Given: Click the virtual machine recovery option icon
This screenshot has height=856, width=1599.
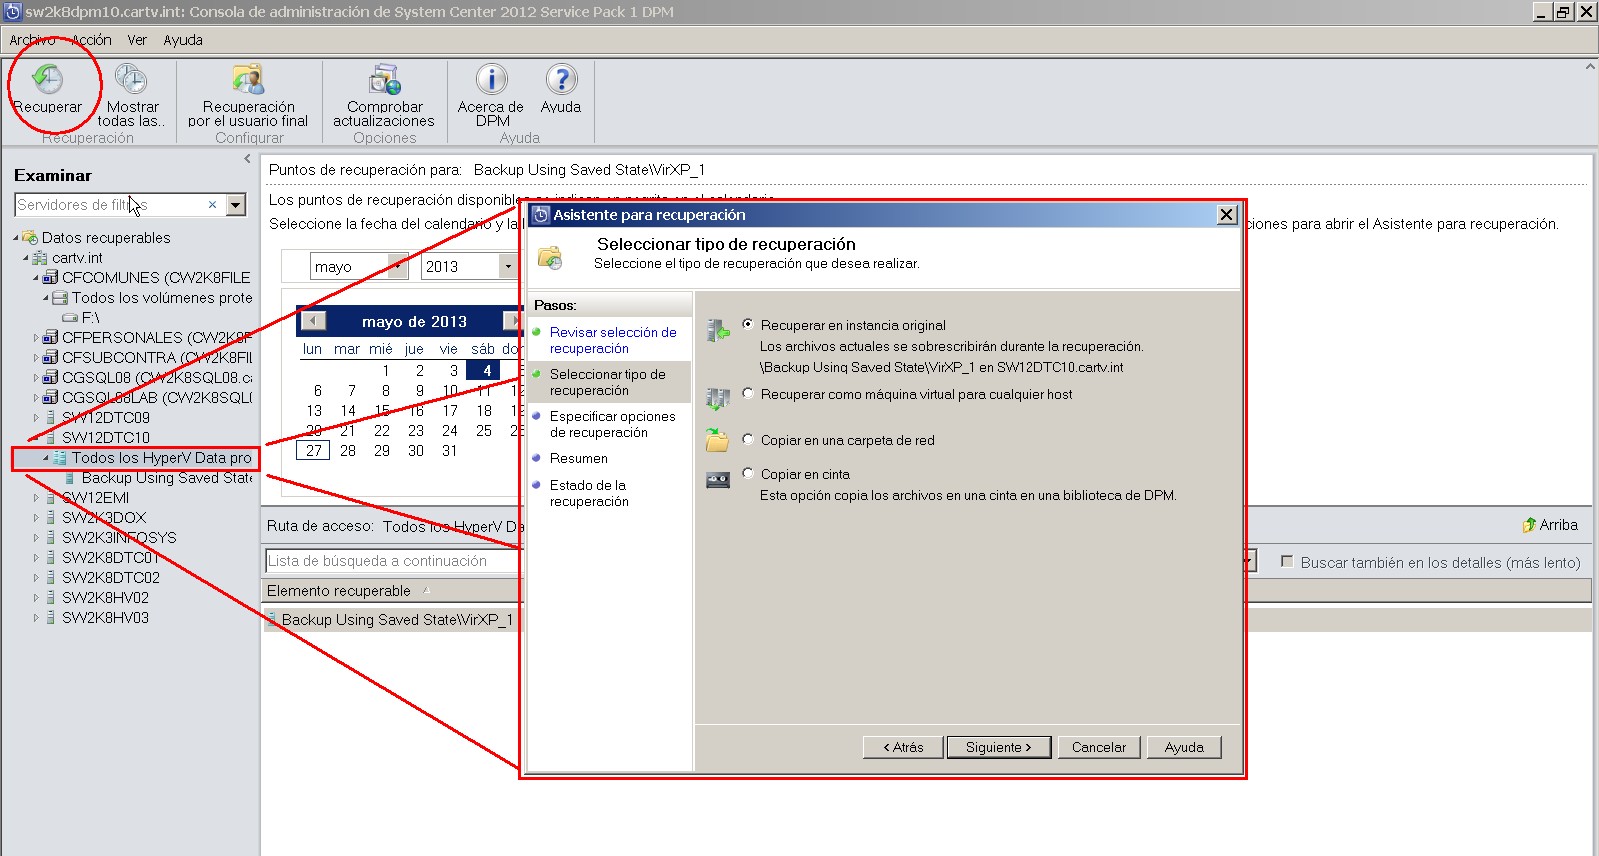Looking at the screenshot, I should pyautogui.click(x=717, y=399).
